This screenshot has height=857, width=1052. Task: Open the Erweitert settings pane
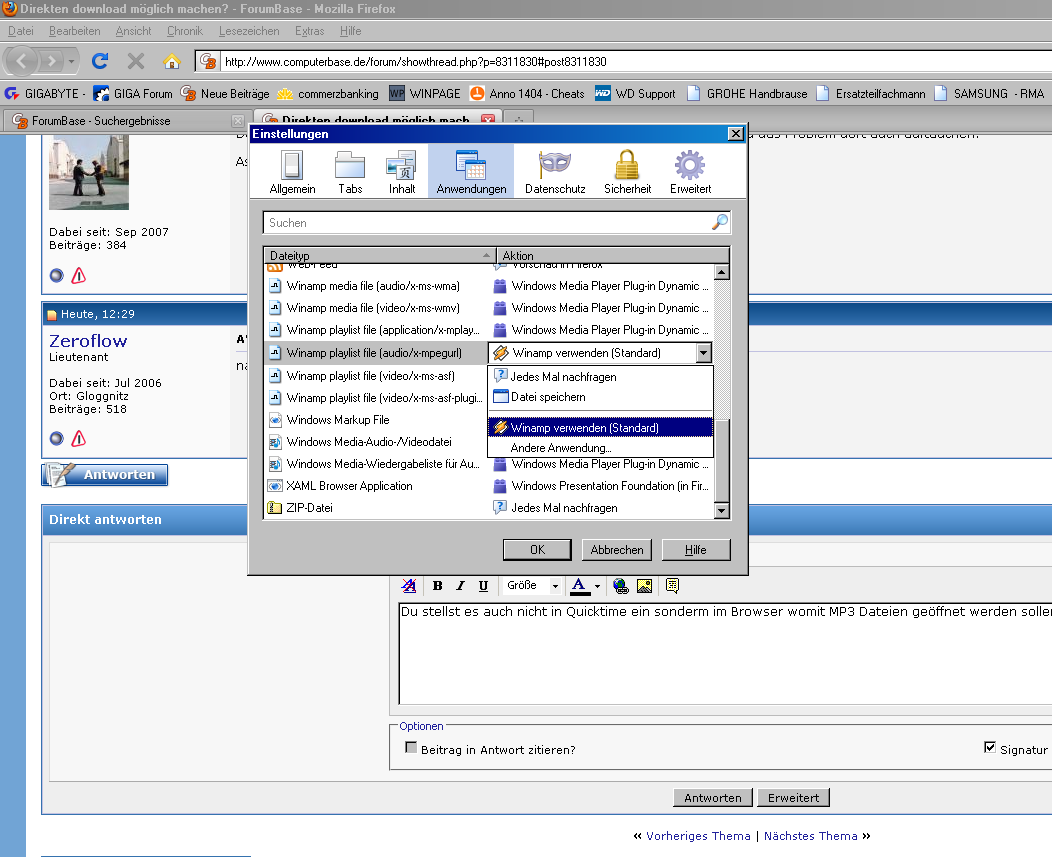690,172
